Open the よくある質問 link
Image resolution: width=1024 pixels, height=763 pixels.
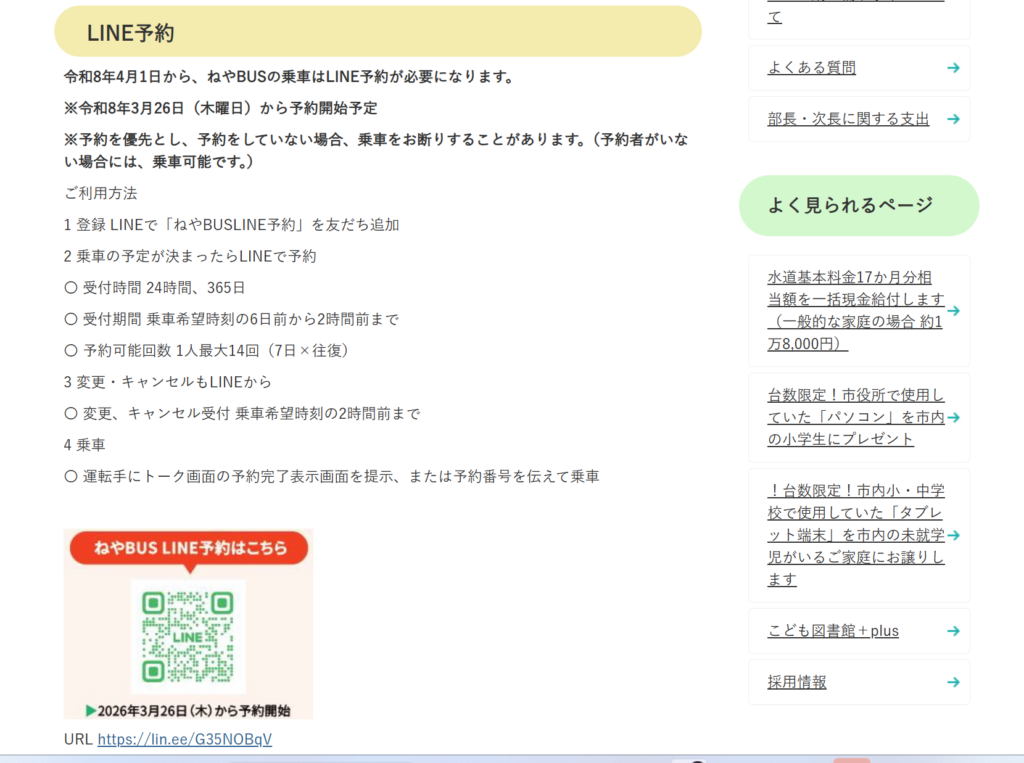811,67
